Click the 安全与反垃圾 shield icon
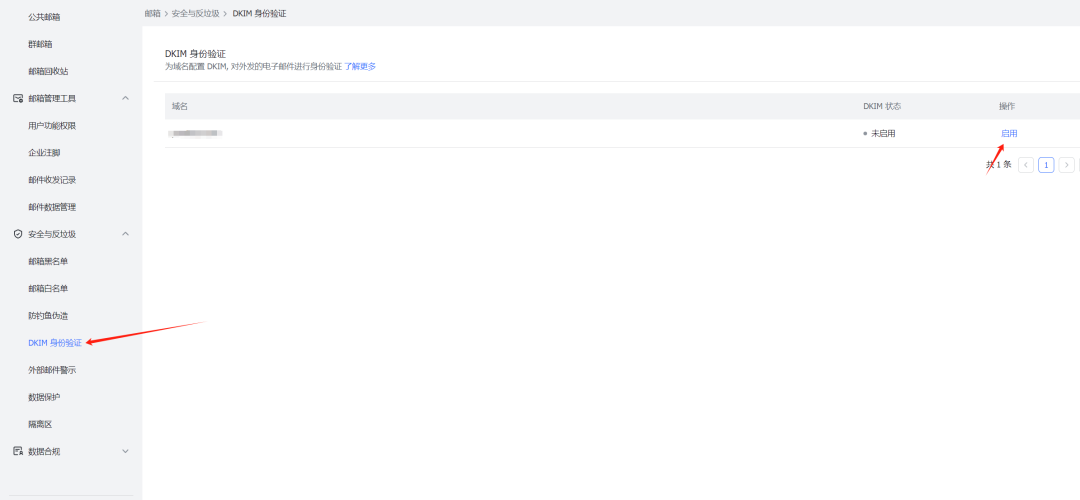1080x500 pixels. coord(18,234)
